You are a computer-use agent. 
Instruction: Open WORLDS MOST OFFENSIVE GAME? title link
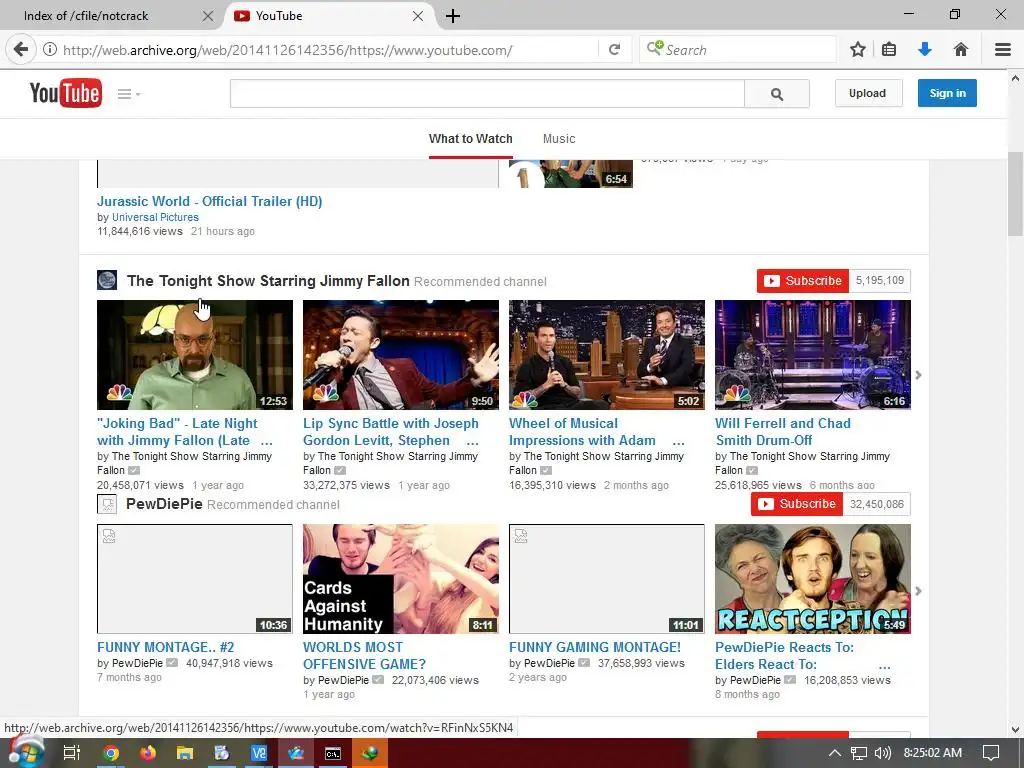tap(364, 656)
